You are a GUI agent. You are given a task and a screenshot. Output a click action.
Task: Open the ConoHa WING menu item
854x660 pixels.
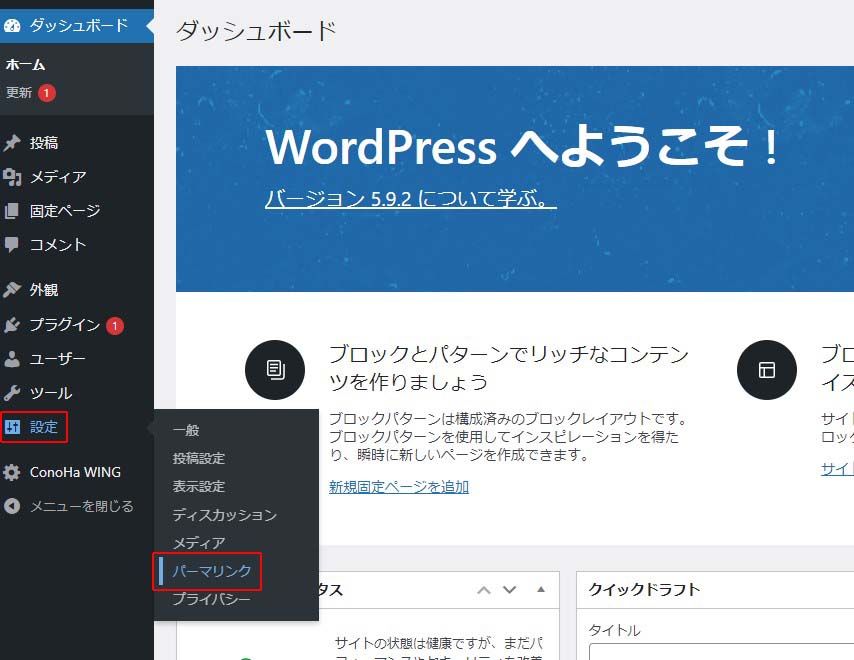77,472
